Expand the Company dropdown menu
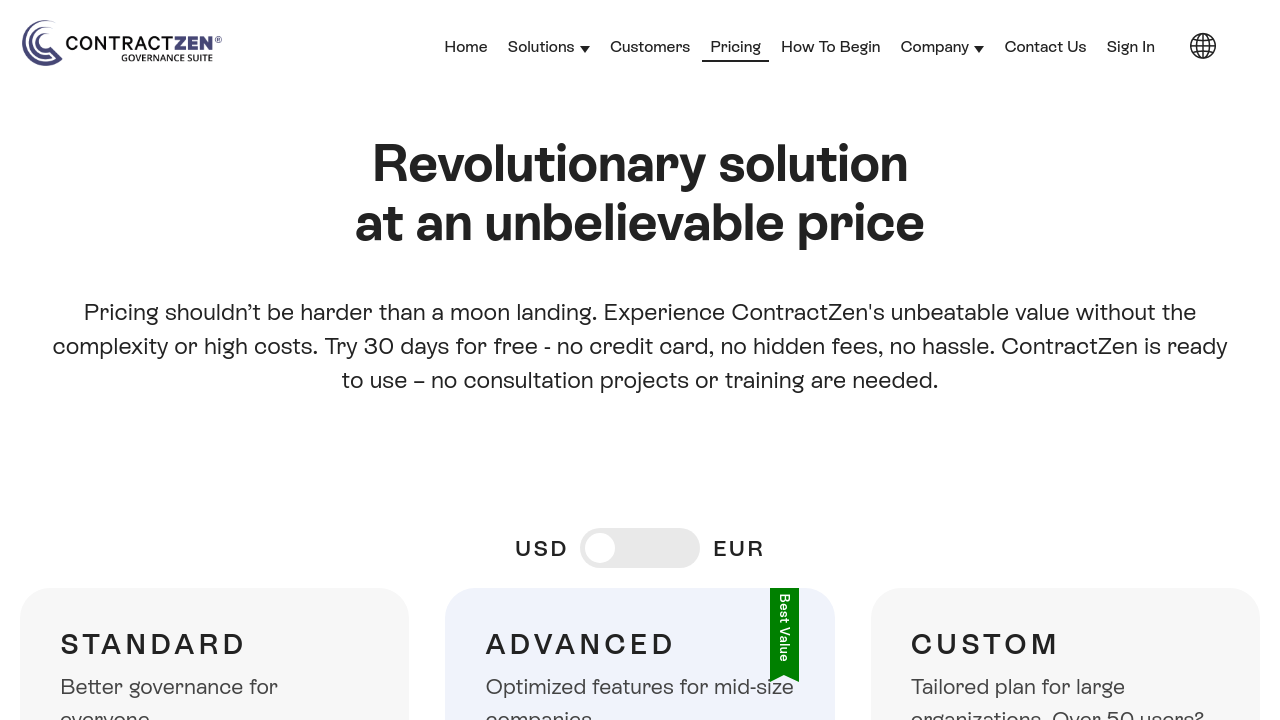1280x720 pixels. [934, 47]
